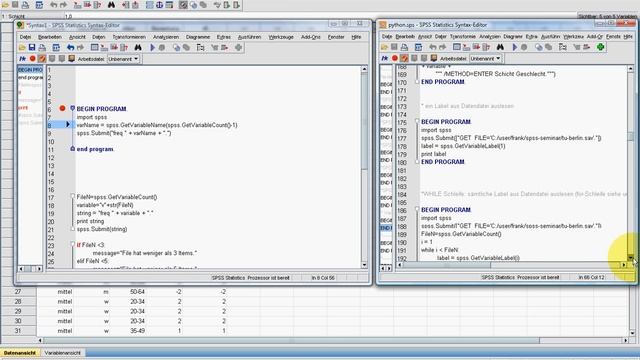
Task: Save the Syntax1 document
Action: click(x=32, y=48)
